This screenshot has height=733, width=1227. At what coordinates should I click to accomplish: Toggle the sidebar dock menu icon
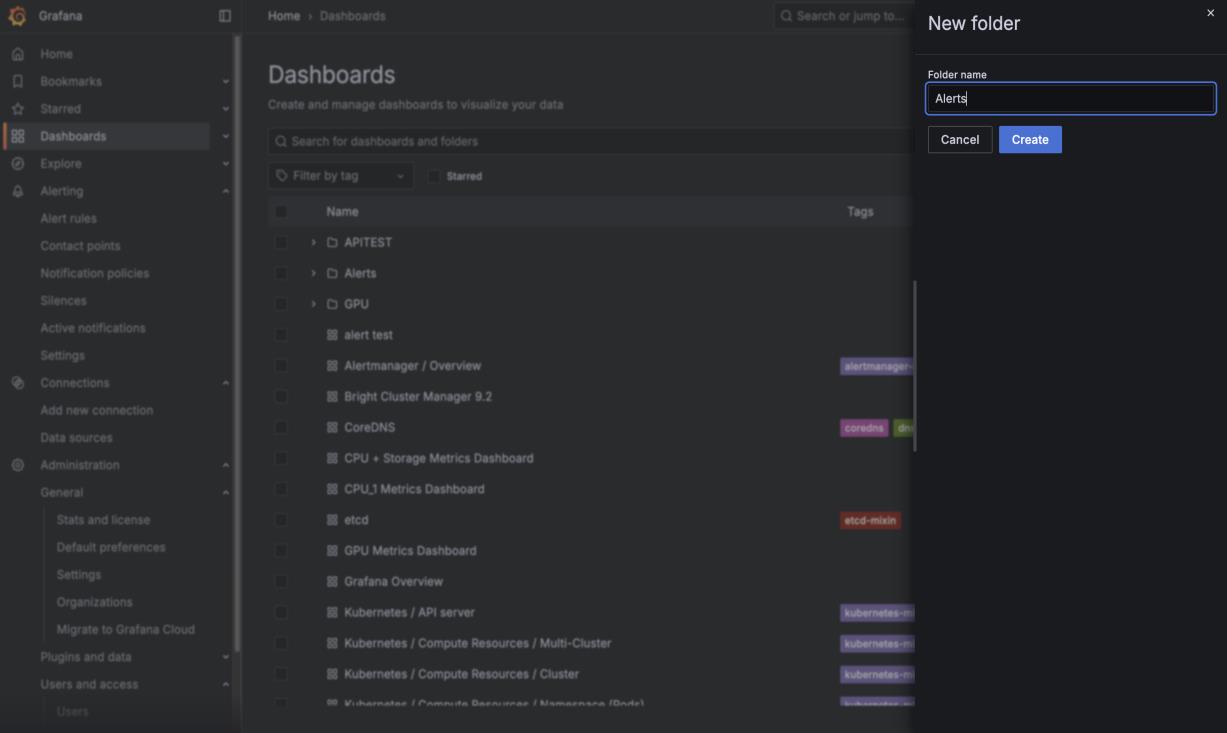[x=225, y=16]
